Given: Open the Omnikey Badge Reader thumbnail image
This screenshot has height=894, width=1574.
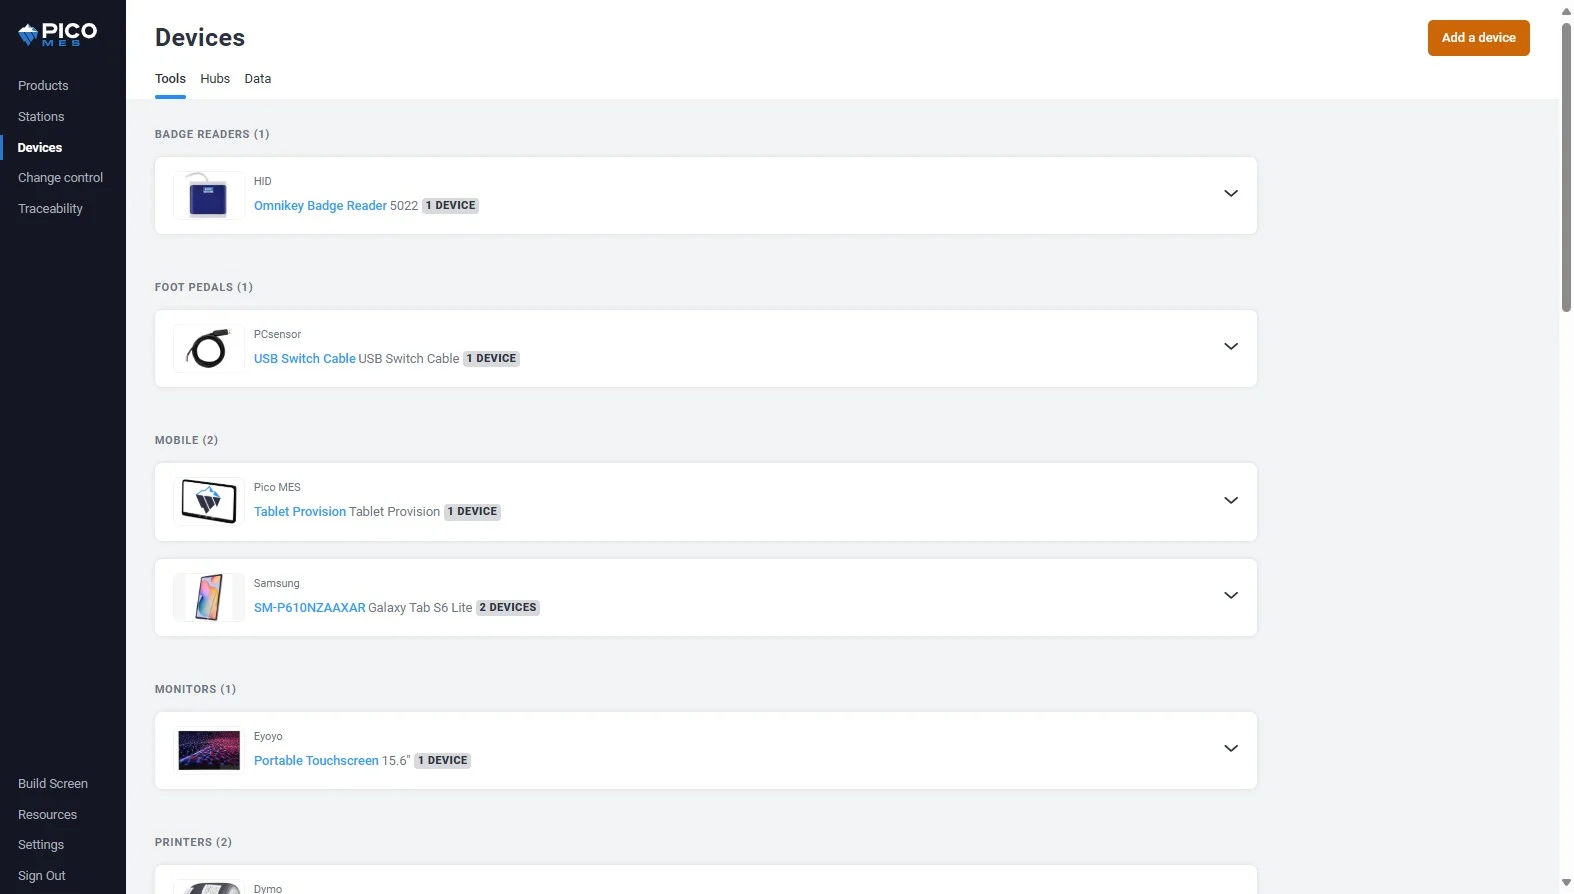Looking at the screenshot, I should 208,195.
